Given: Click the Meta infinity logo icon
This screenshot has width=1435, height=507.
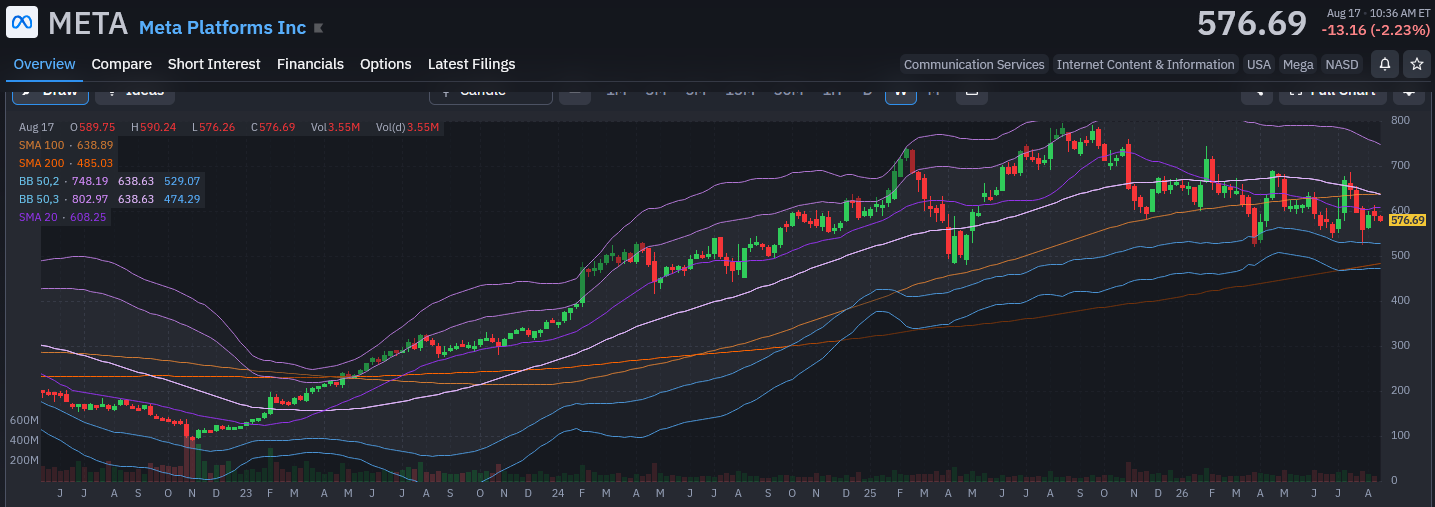Looking at the screenshot, I should pyautogui.click(x=22, y=22).
